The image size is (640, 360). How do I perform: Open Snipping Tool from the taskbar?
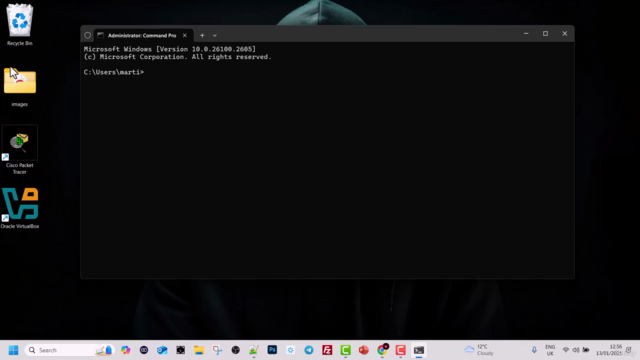(217, 350)
